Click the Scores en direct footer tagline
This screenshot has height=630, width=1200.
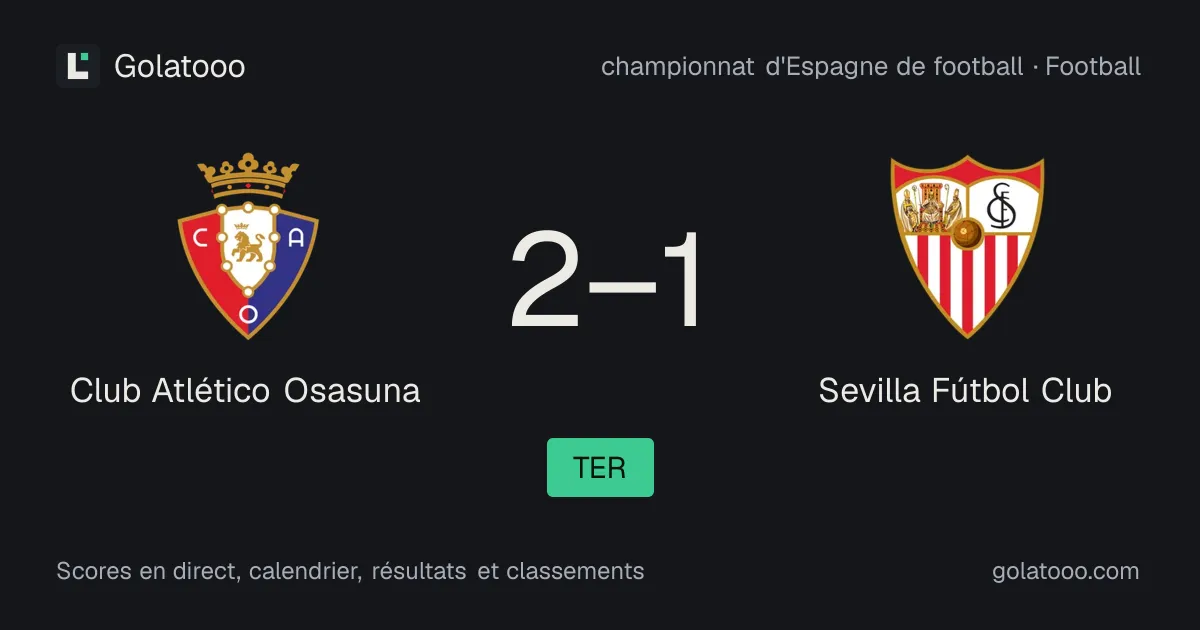coord(350,571)
